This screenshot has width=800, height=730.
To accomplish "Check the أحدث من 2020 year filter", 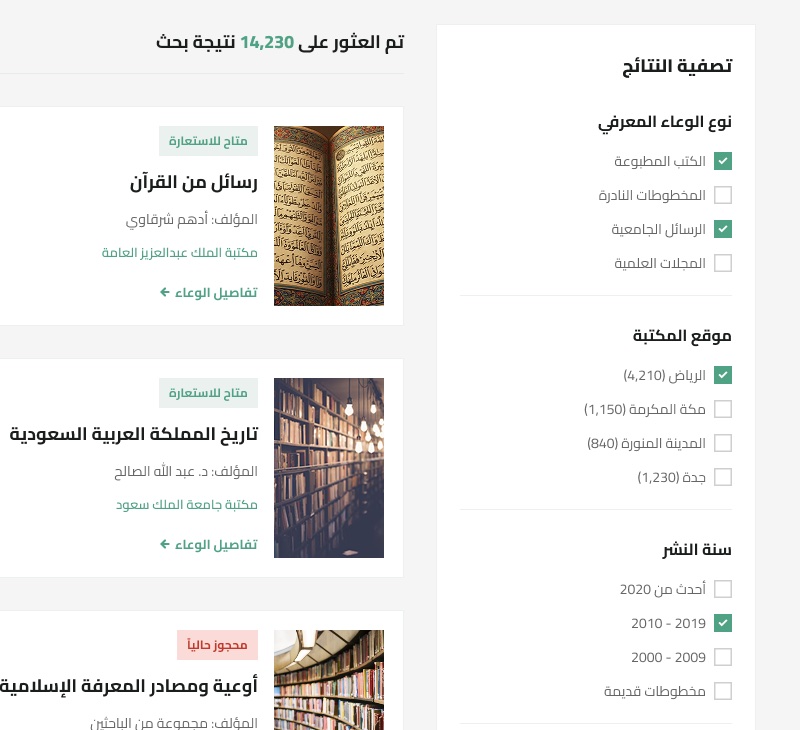I will point(722,589).
